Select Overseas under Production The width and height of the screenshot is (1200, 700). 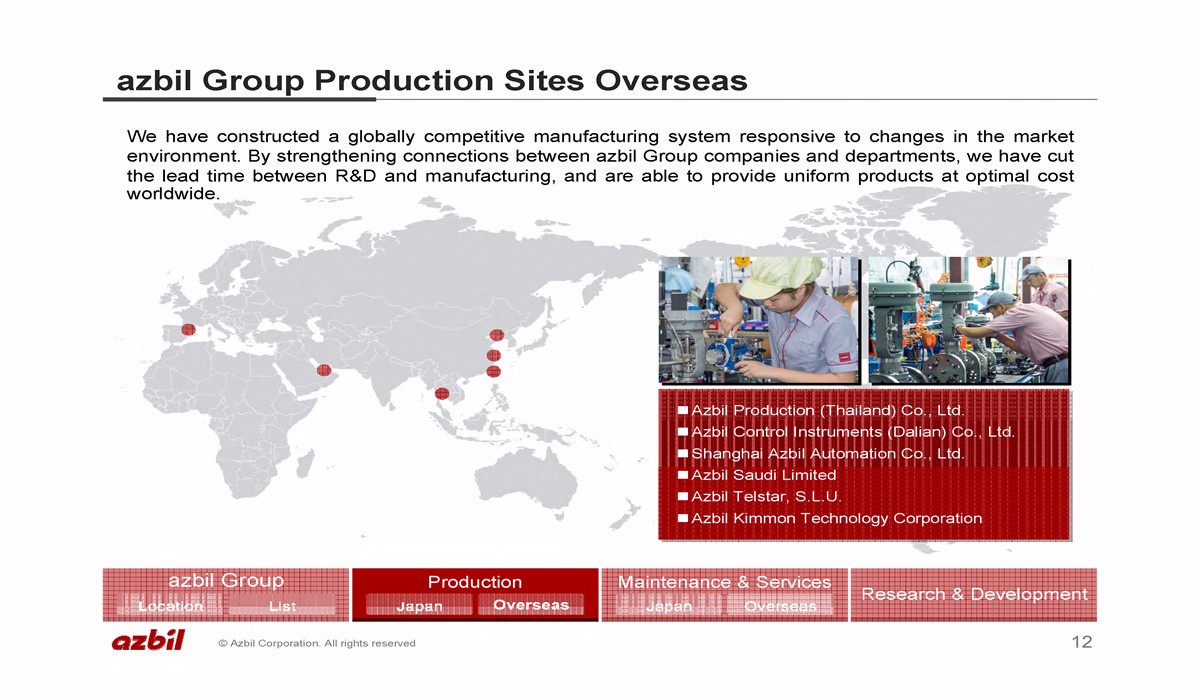coord(531,605)
